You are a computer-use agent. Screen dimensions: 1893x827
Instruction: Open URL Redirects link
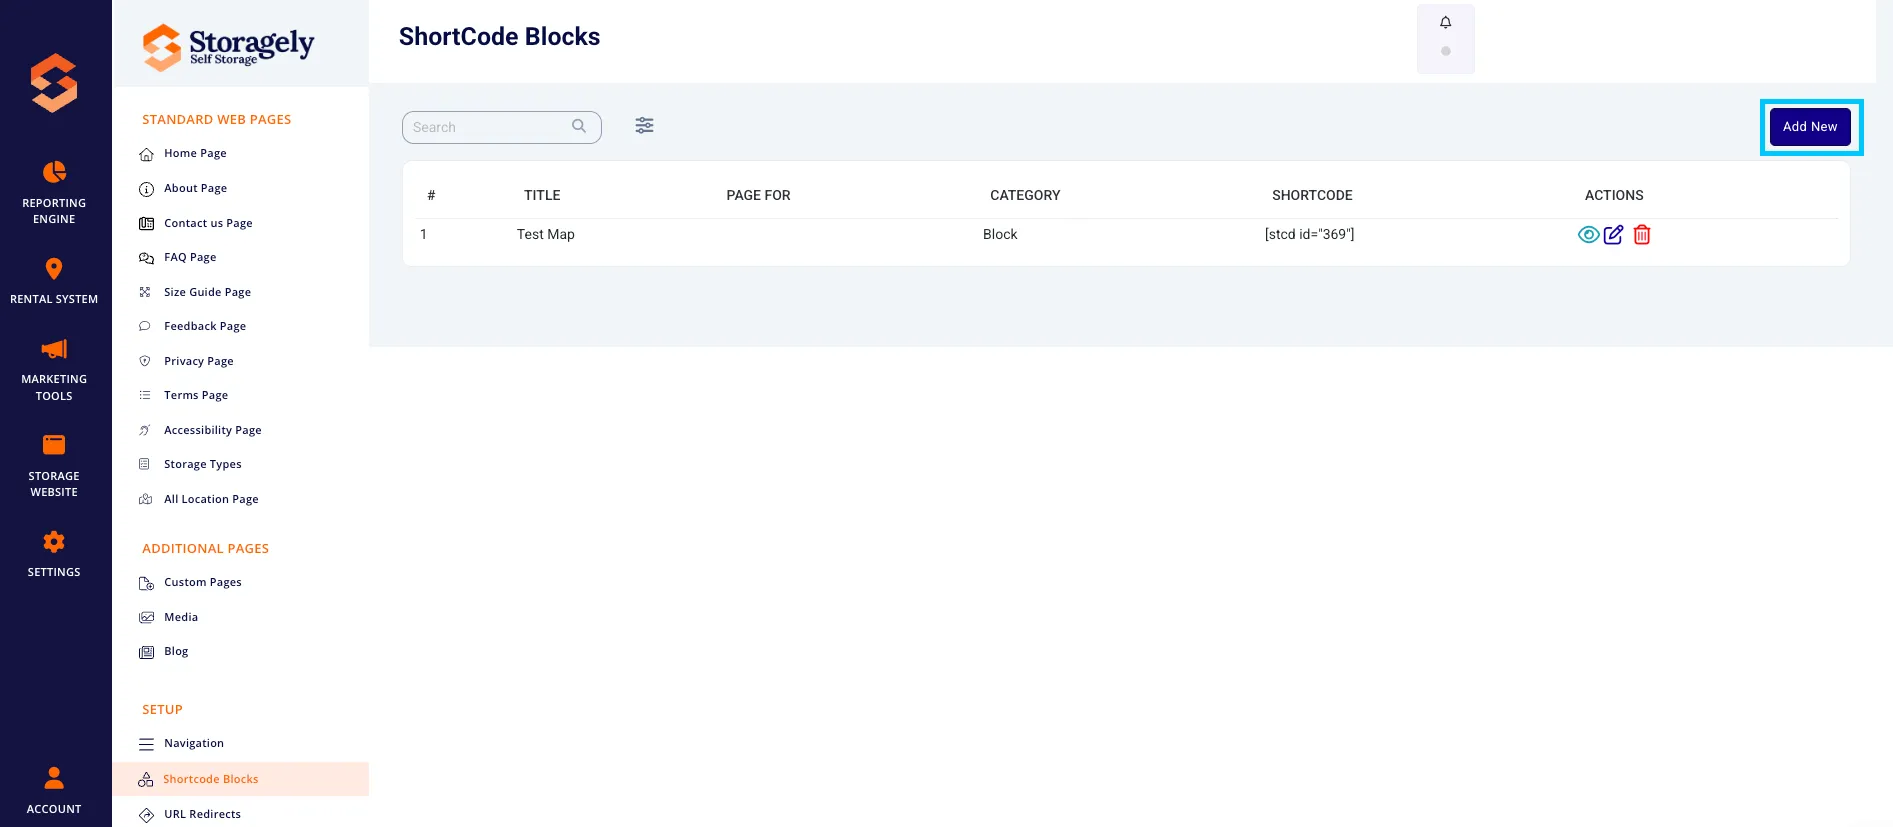202,814
